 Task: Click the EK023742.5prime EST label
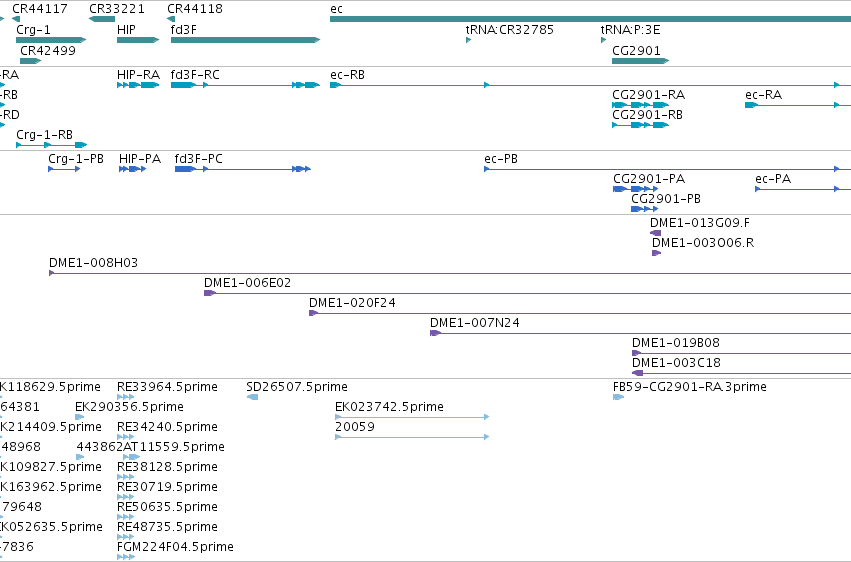coord(389,407)
